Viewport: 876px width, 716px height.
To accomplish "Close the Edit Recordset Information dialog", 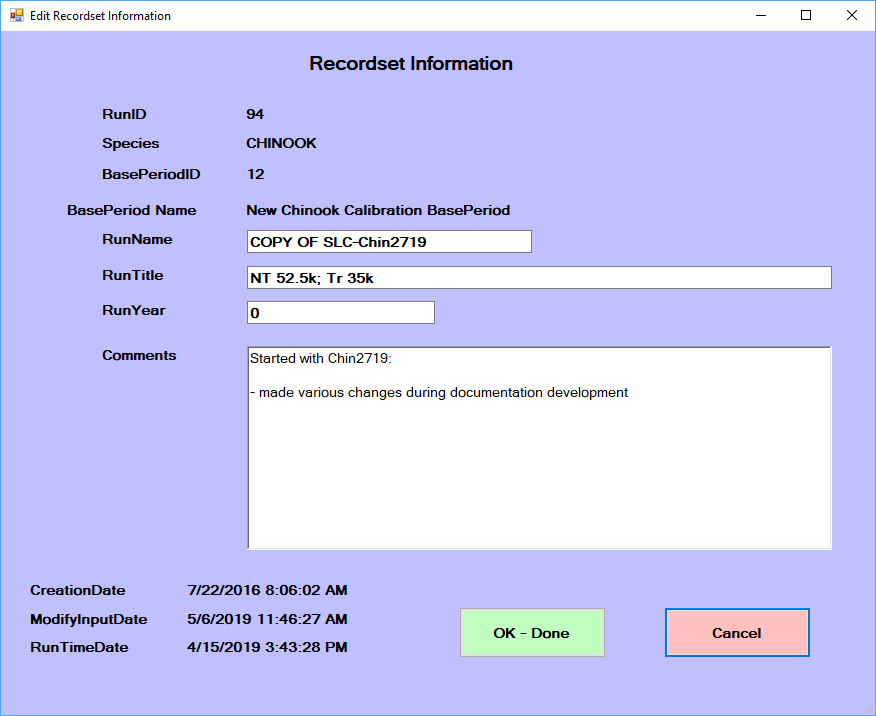I will tap(852, 15).
